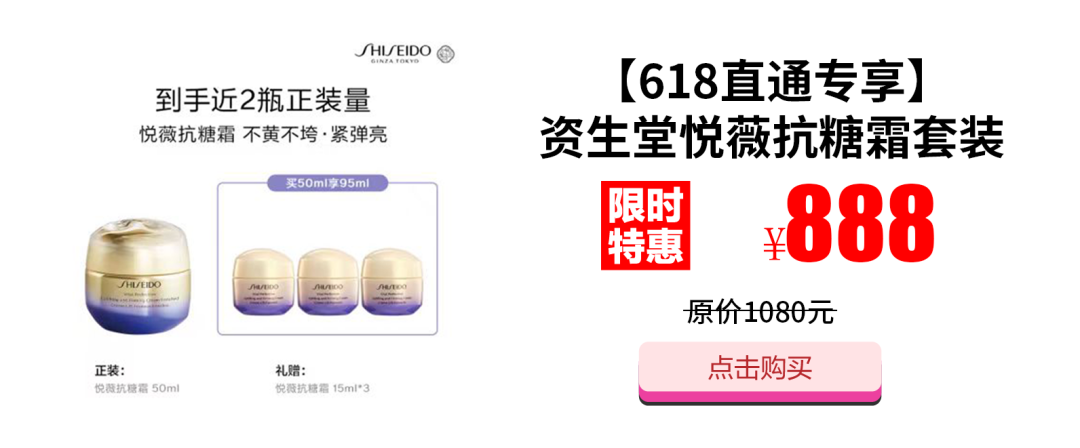The image size is (1080, 448).
Task: Click the 悦薇抗糖霜 50ml description text
Action: [136, 389]
